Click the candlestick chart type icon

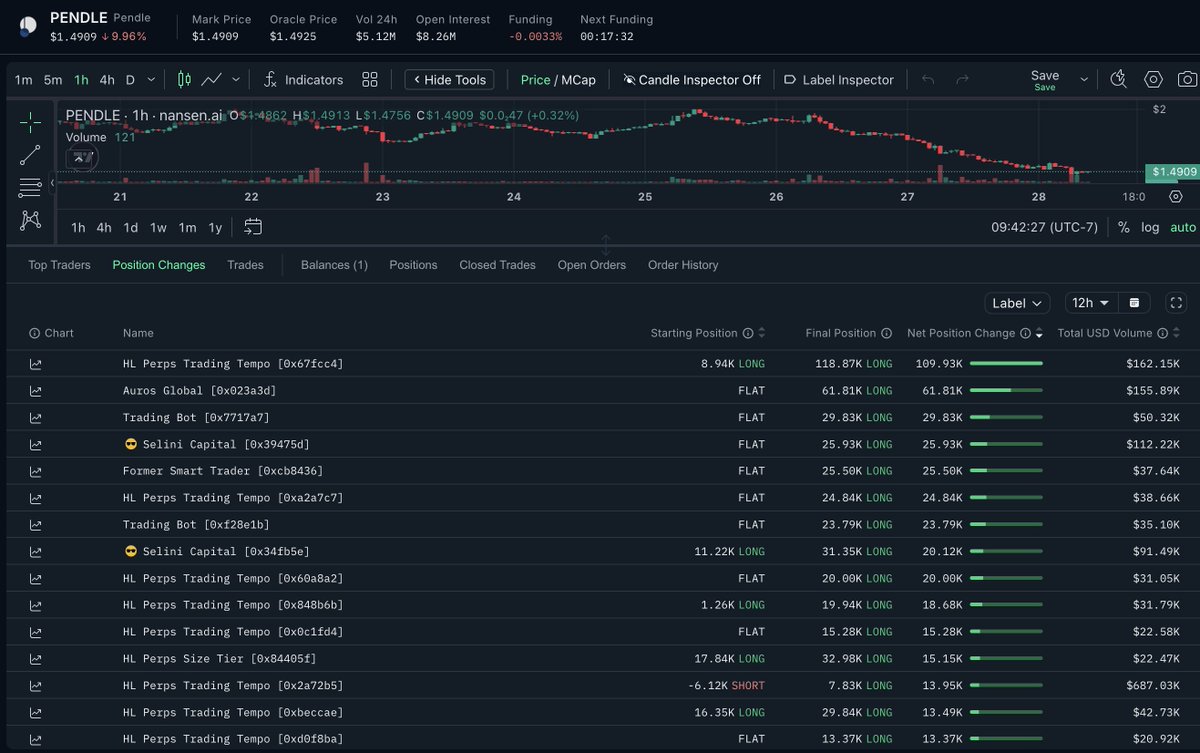(x=183, y=79)
